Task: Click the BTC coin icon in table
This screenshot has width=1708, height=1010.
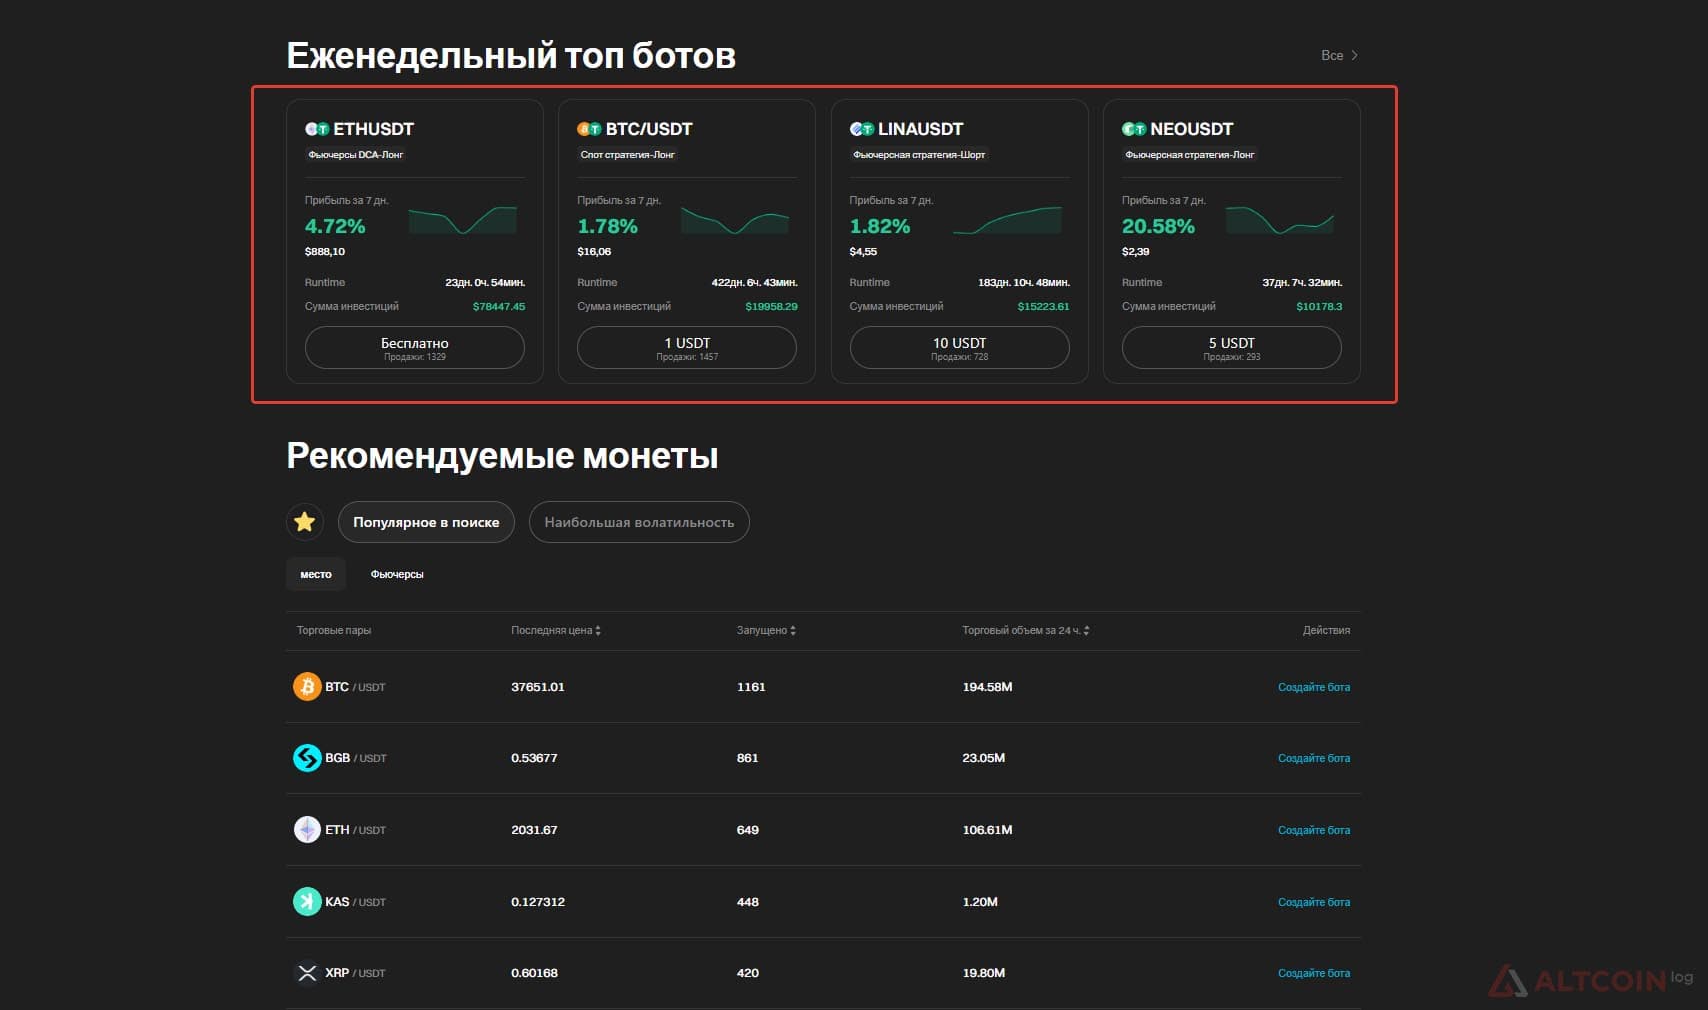Action: [307, 687]
